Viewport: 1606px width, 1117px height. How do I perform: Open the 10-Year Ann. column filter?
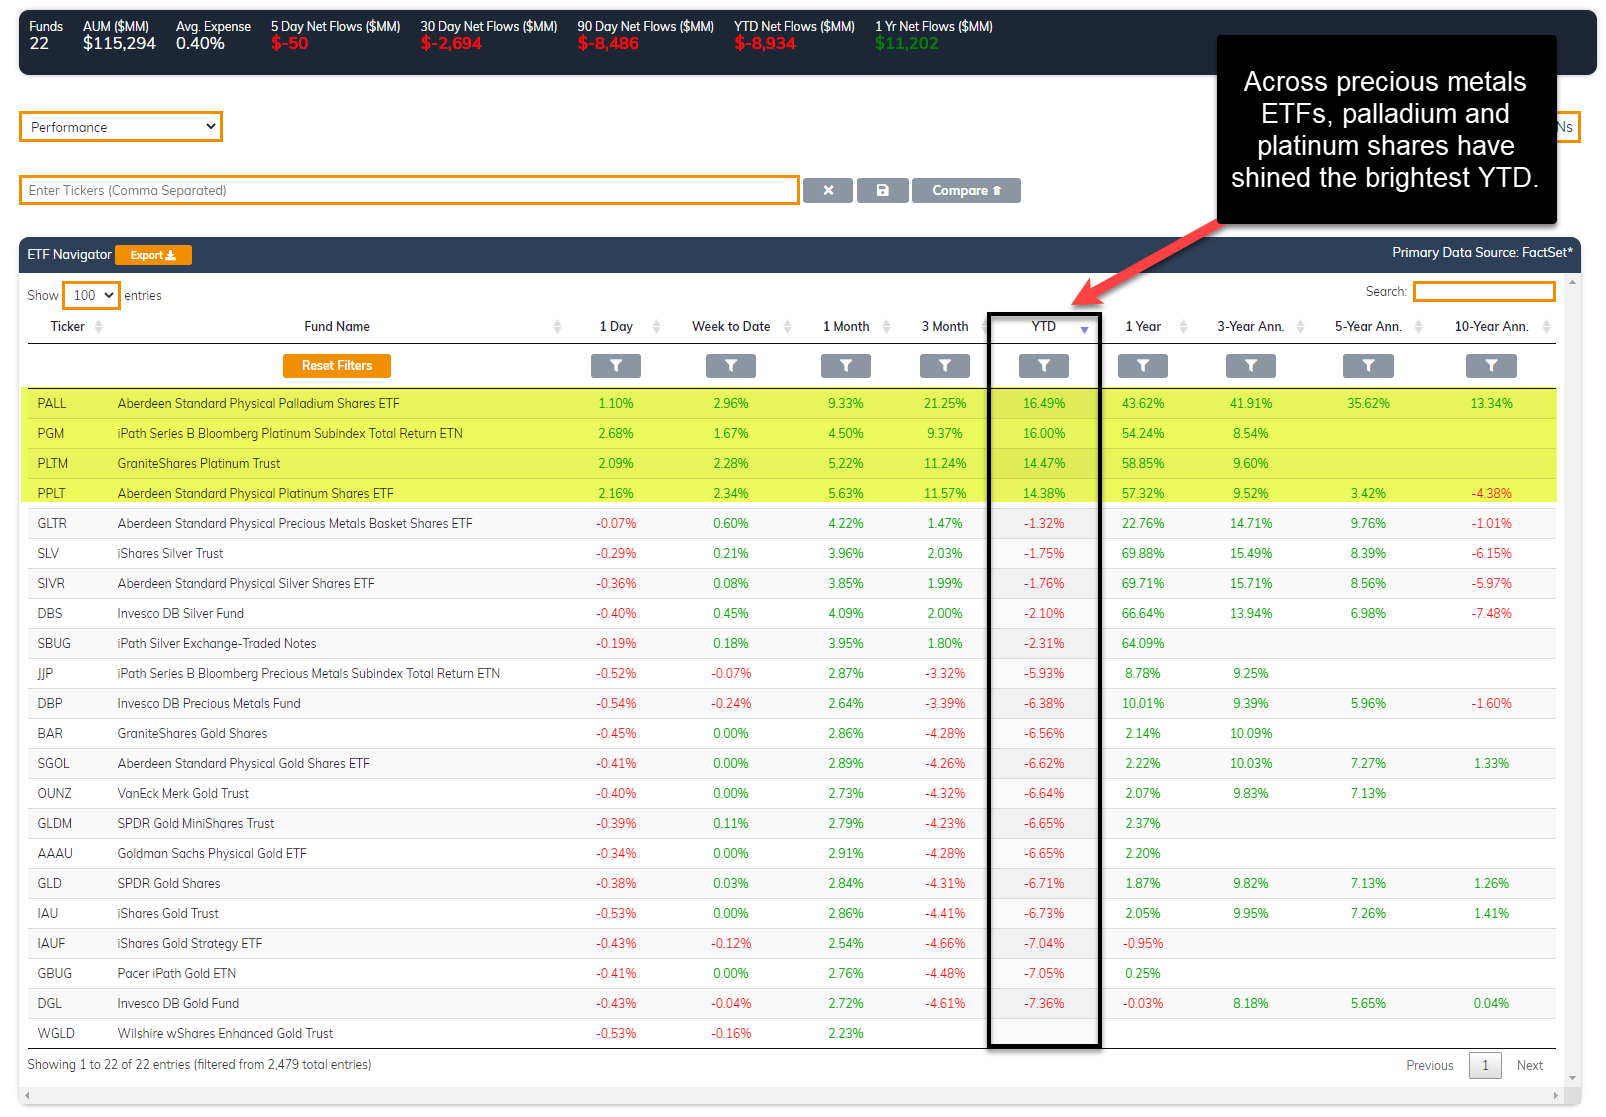click(1491, 366)
